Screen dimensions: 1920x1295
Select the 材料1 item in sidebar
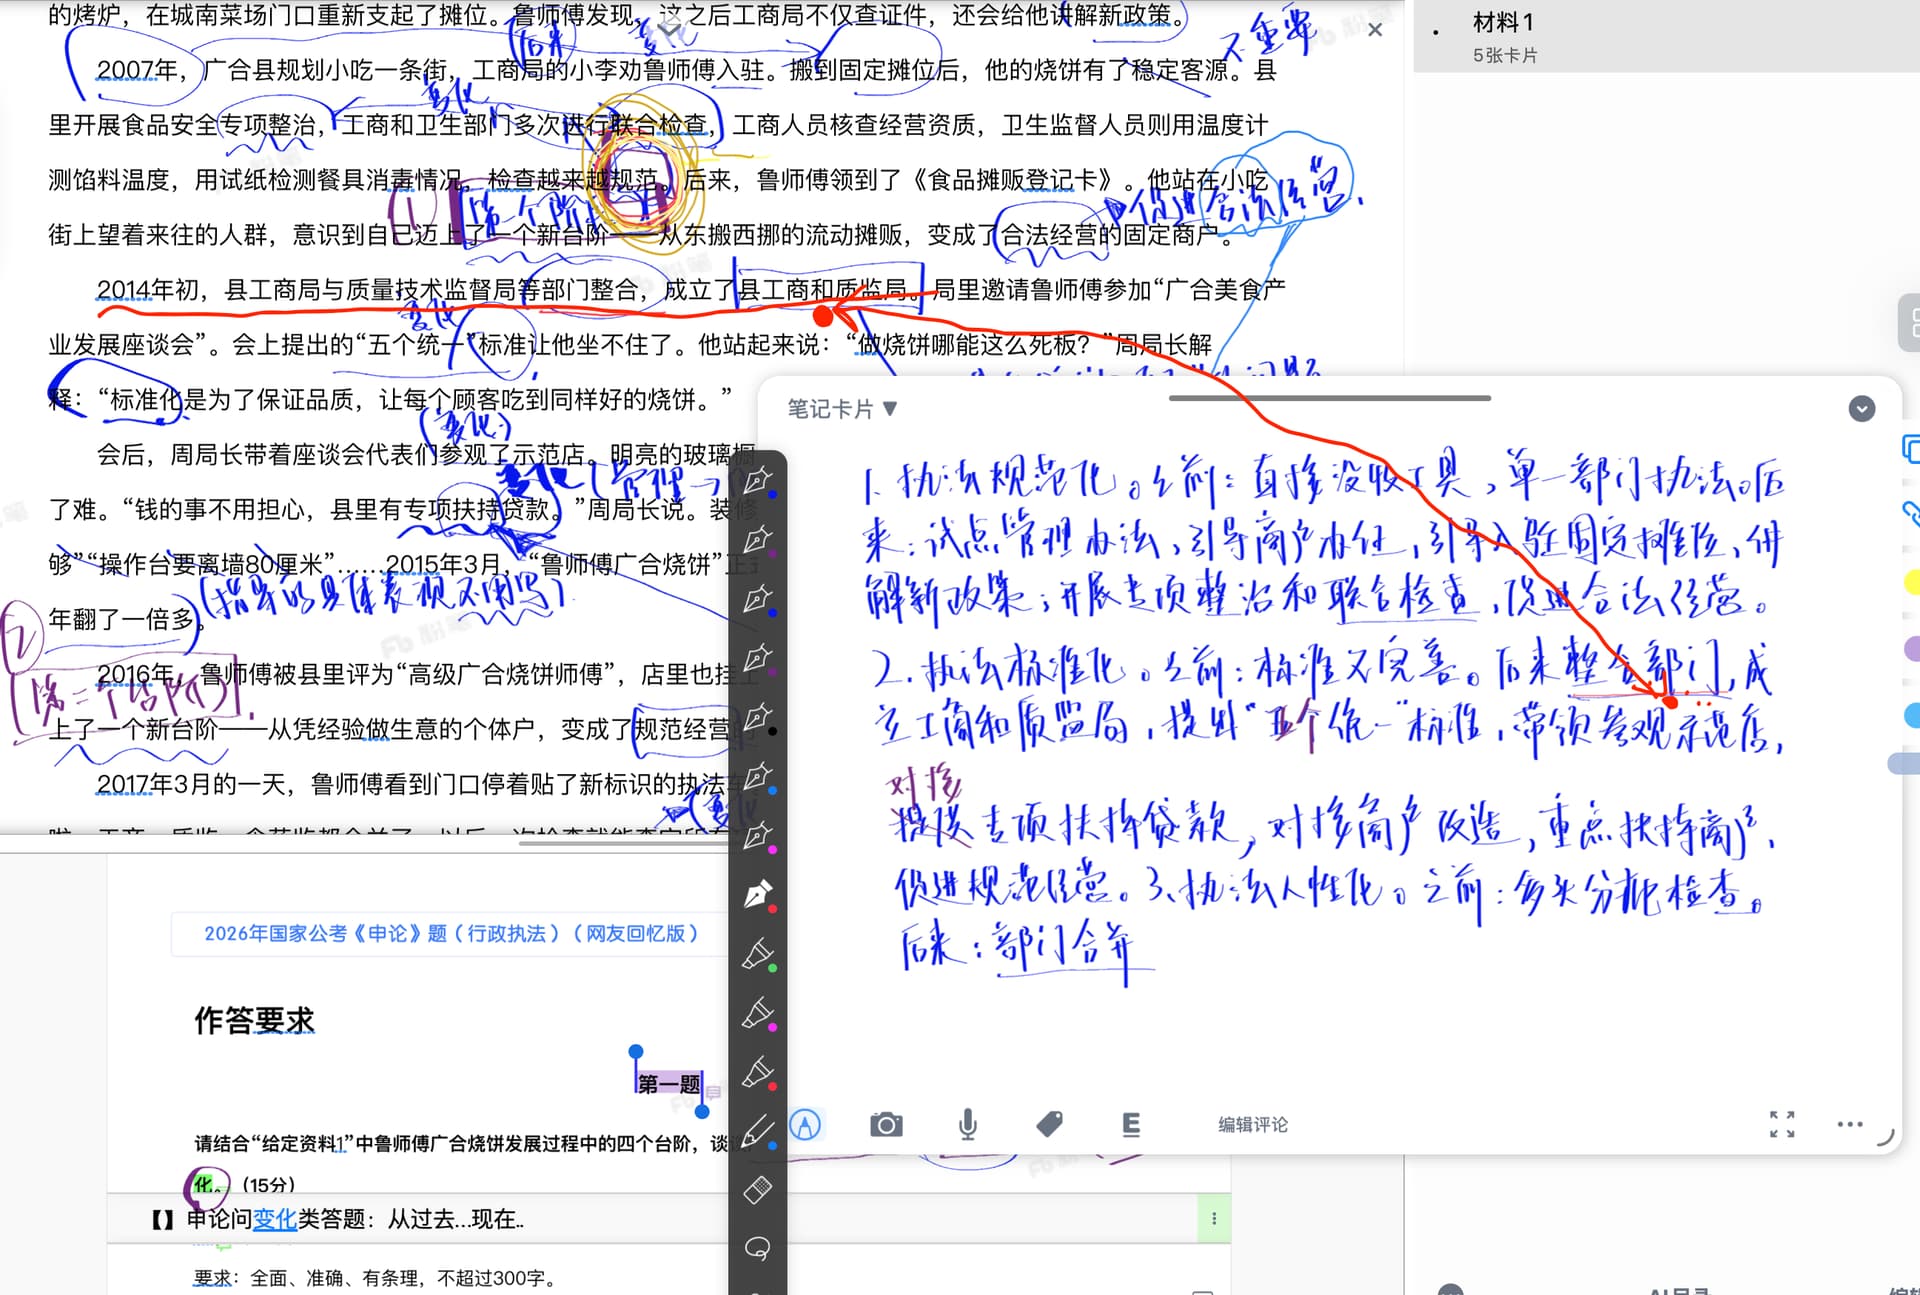[1503, 22]
